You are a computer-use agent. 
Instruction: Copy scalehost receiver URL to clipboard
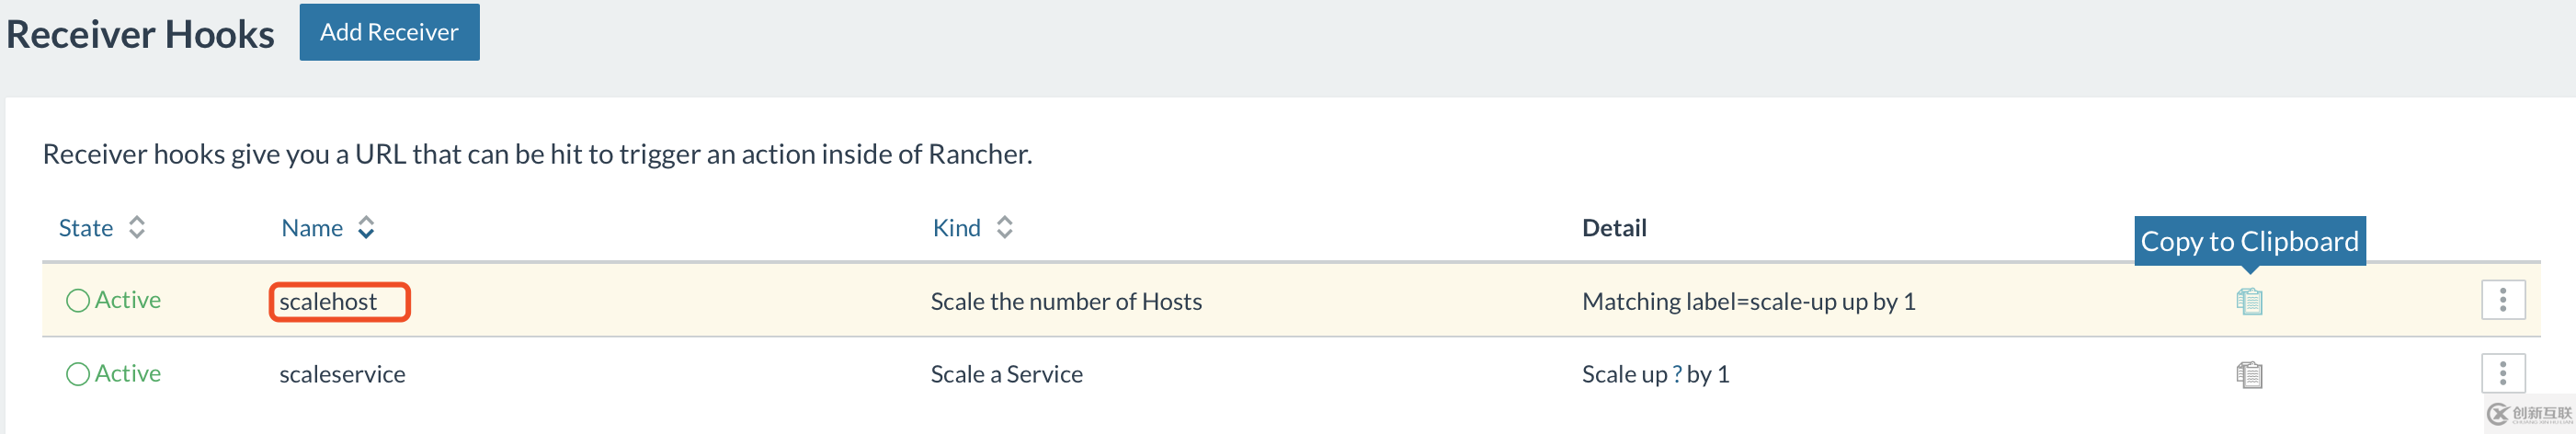click(2249, 301)
